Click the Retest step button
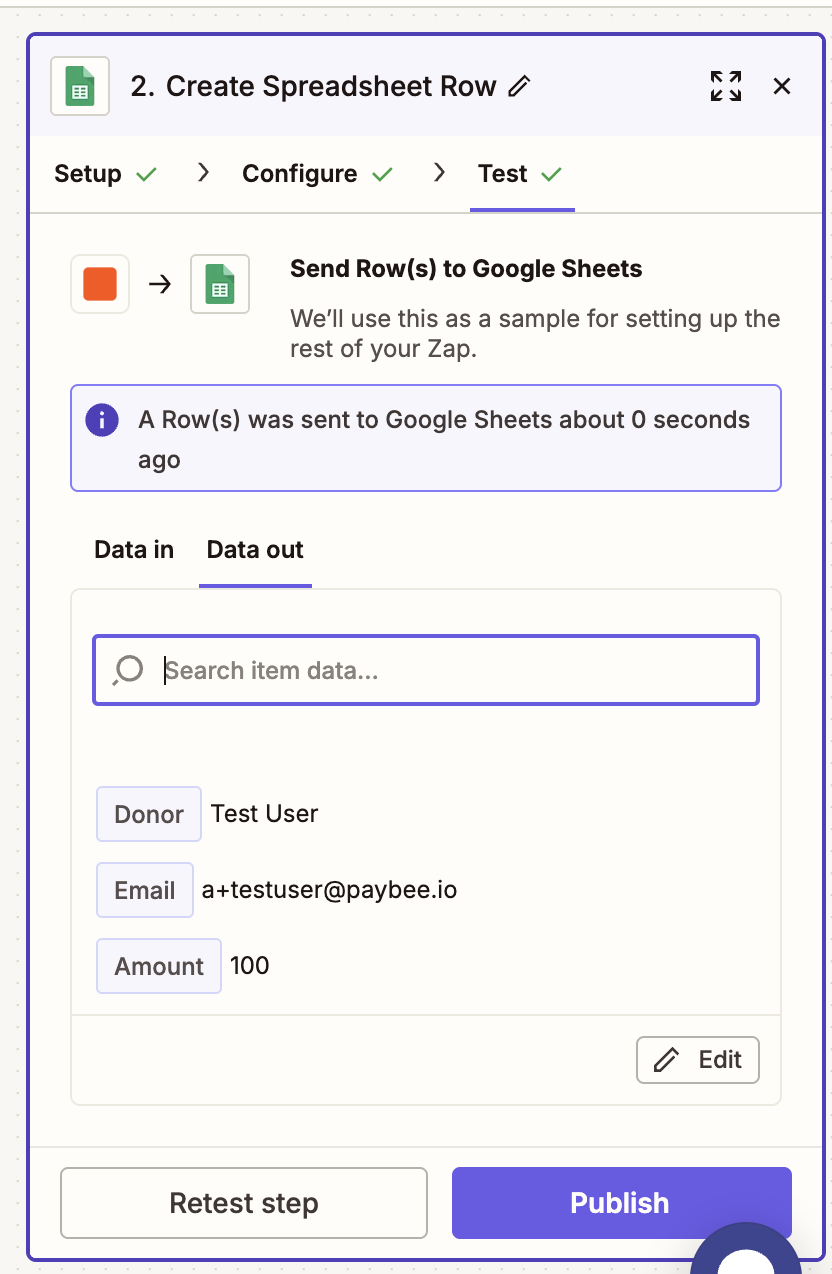The width and height of the screenshot is (832, 1274). click(x=244, y=1203)
